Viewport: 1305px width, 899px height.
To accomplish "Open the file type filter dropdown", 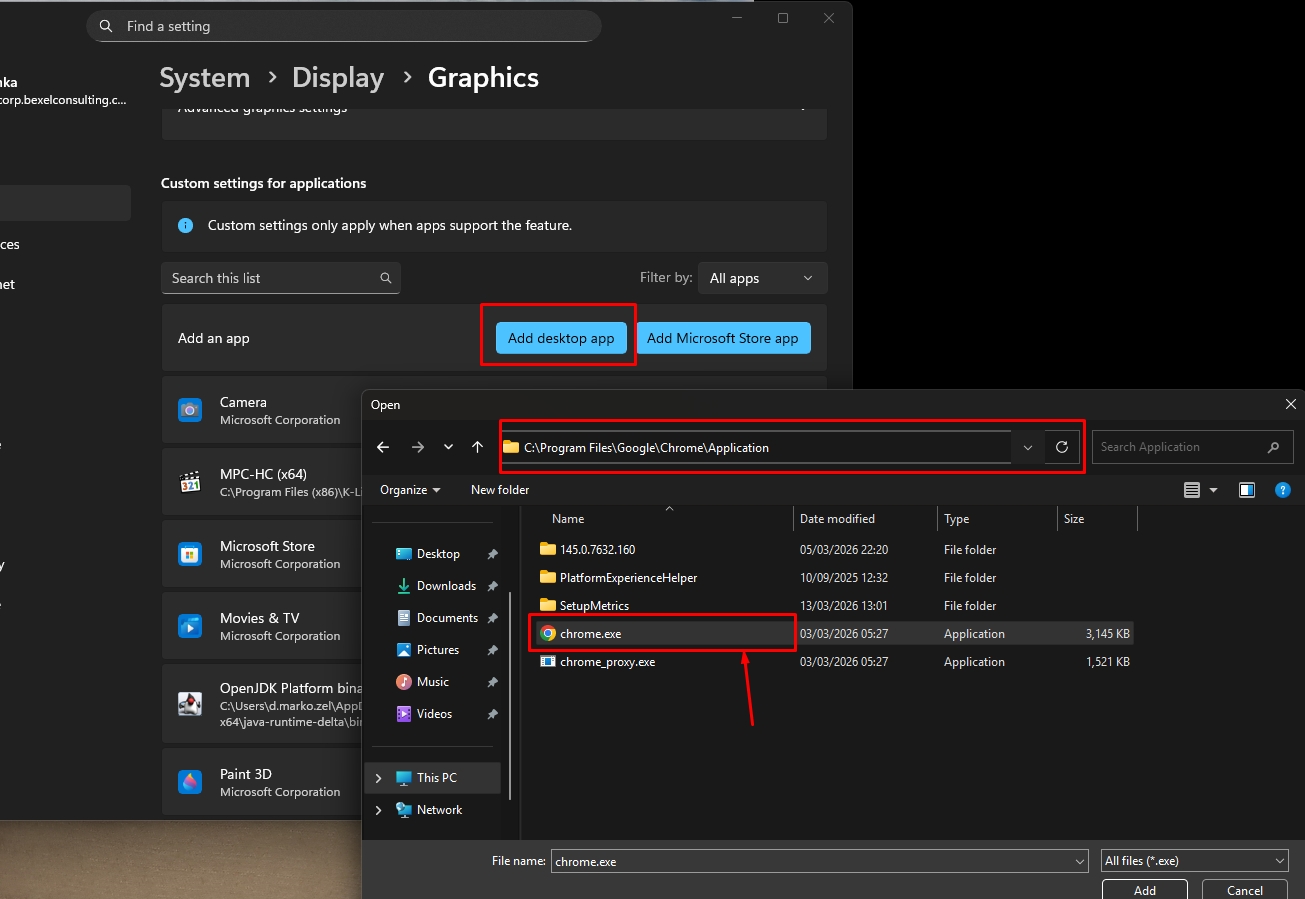I will pos(1194,861).
